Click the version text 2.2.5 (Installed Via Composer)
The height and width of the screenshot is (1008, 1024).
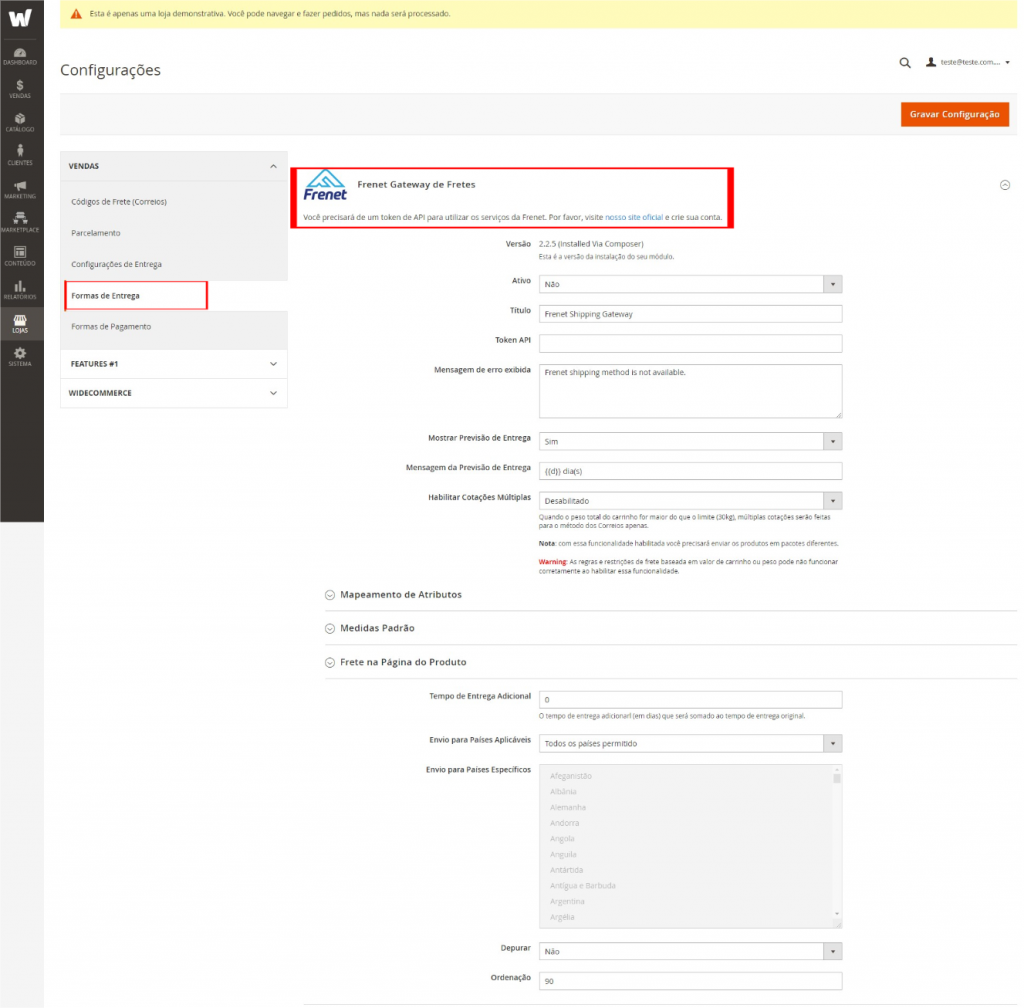point(591,244)
